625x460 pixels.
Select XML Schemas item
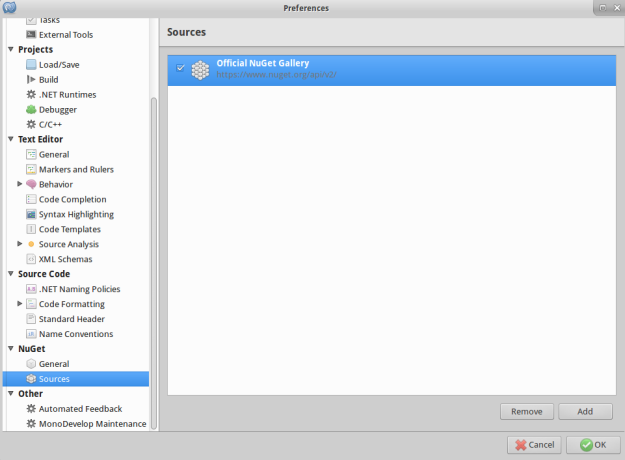point(65,259)
